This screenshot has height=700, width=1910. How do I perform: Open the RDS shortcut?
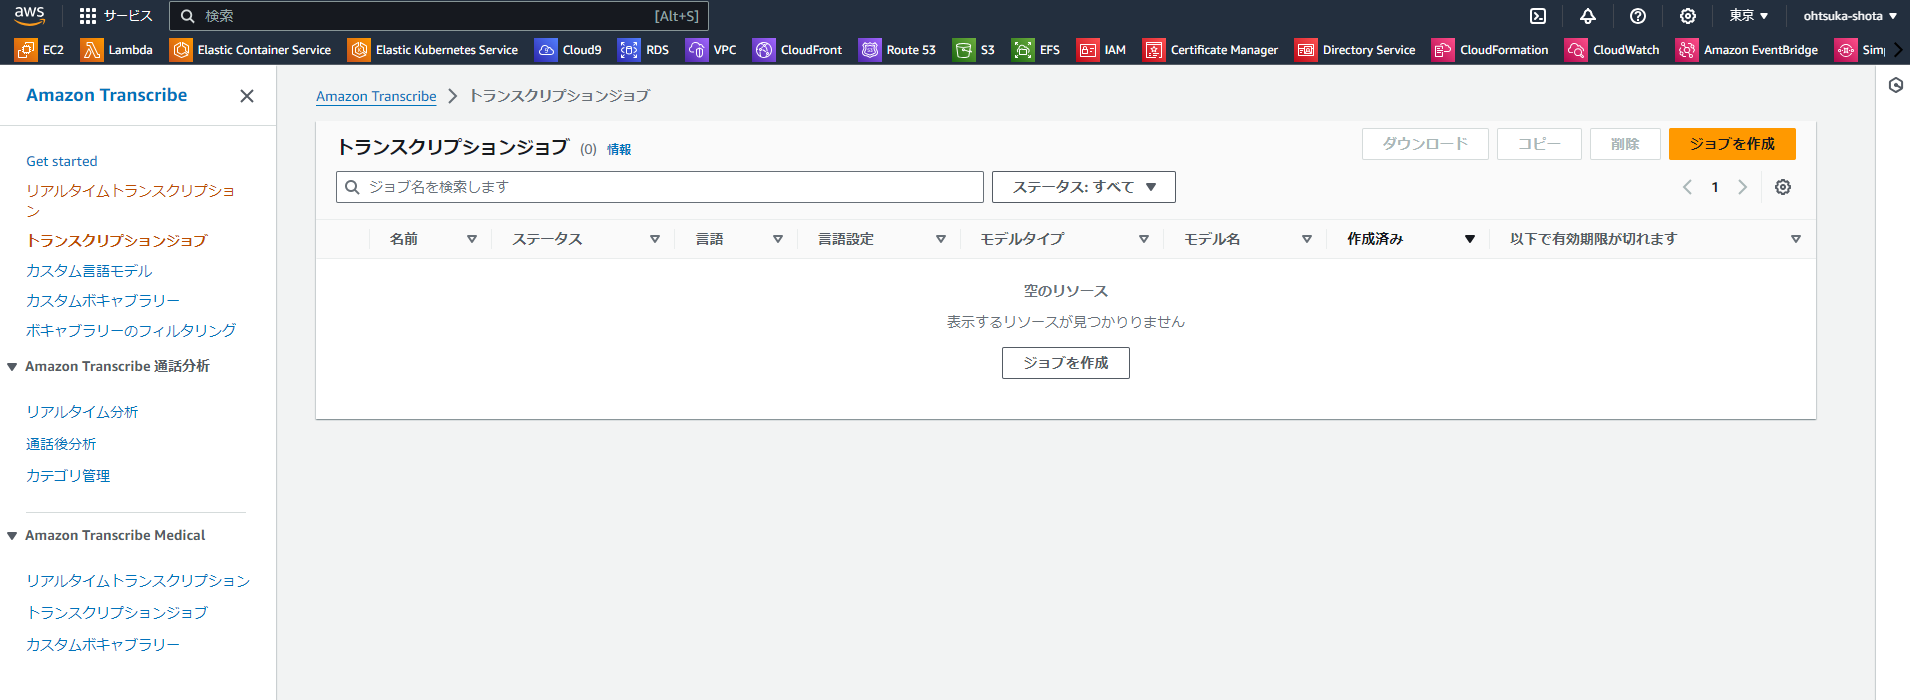tap(644, 49)
